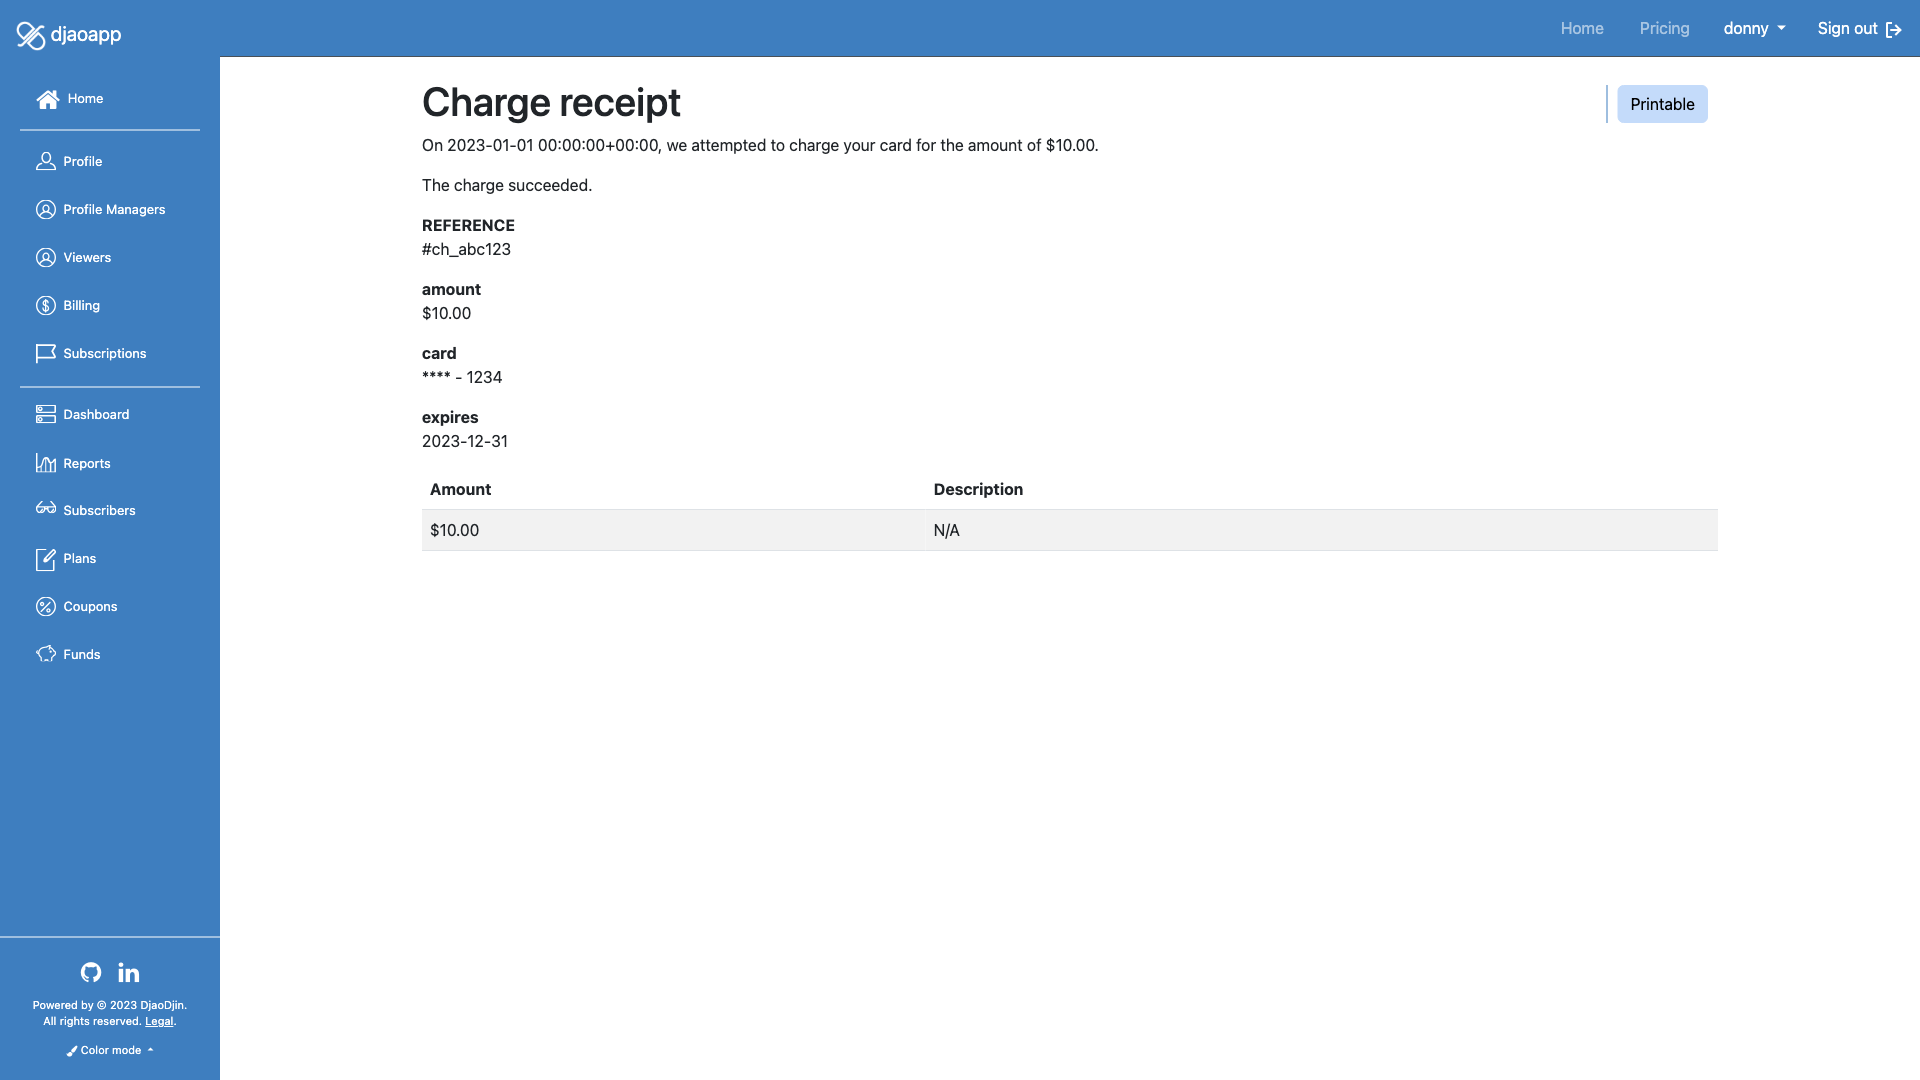Open Subscribers link in sidebar
Viewport: 1920px width, 1080px height.
[x=99, y=510]
